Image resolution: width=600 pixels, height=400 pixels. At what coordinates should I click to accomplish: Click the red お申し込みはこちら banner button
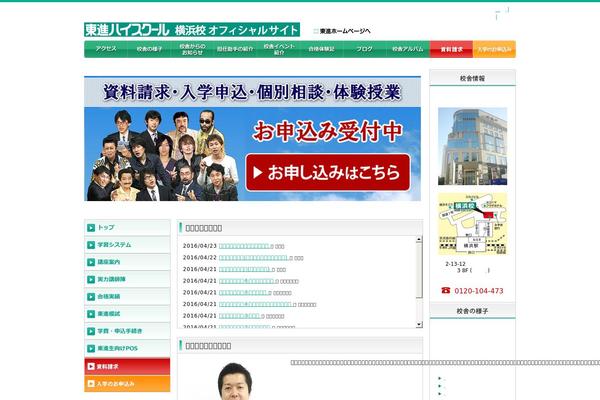[328, 173]
